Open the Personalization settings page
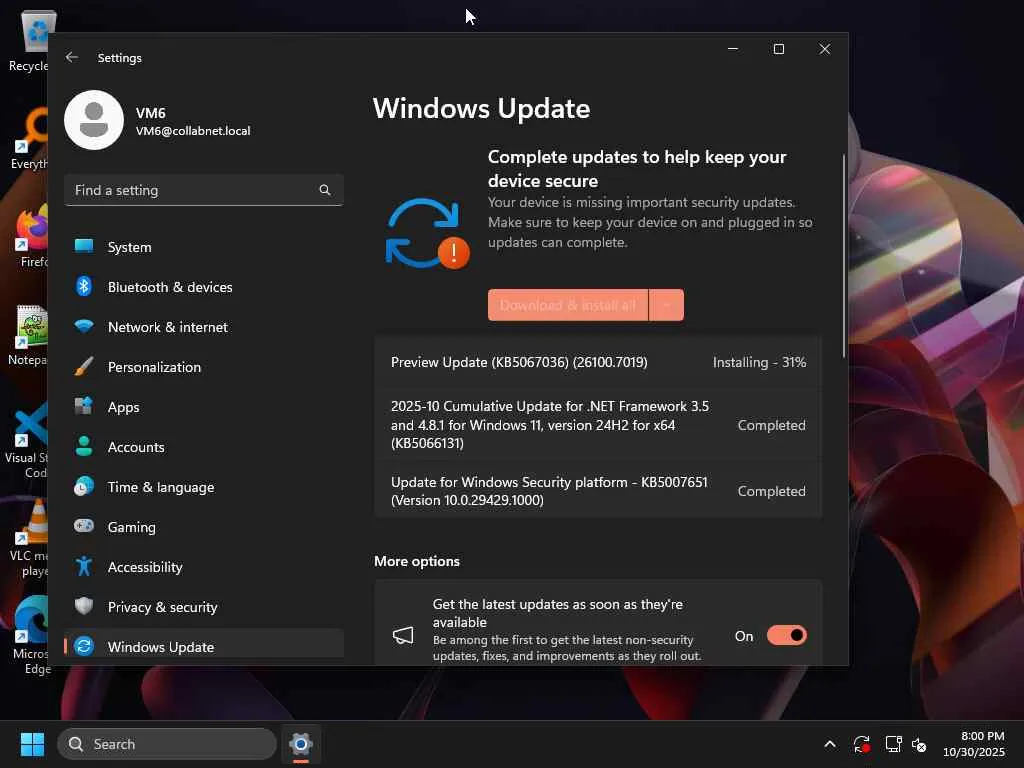Image resolution: width=1024 pixels, height=768 pixels. [x=204, y=367]
